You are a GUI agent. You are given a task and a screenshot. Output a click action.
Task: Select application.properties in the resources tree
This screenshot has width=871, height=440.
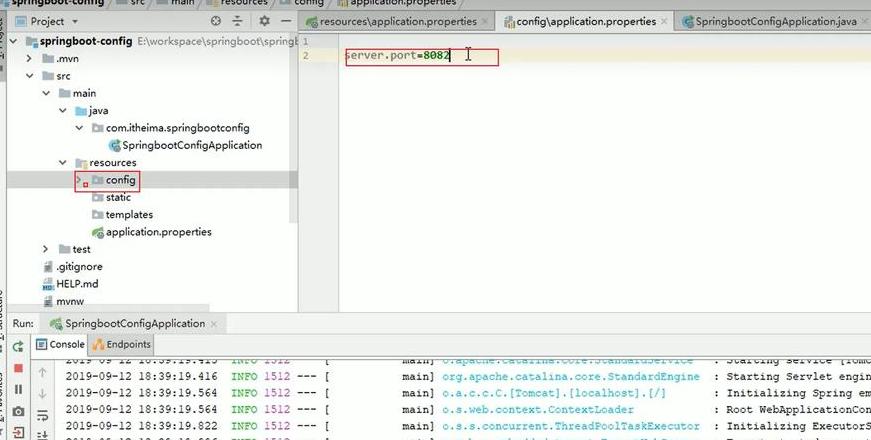(158, 232)
